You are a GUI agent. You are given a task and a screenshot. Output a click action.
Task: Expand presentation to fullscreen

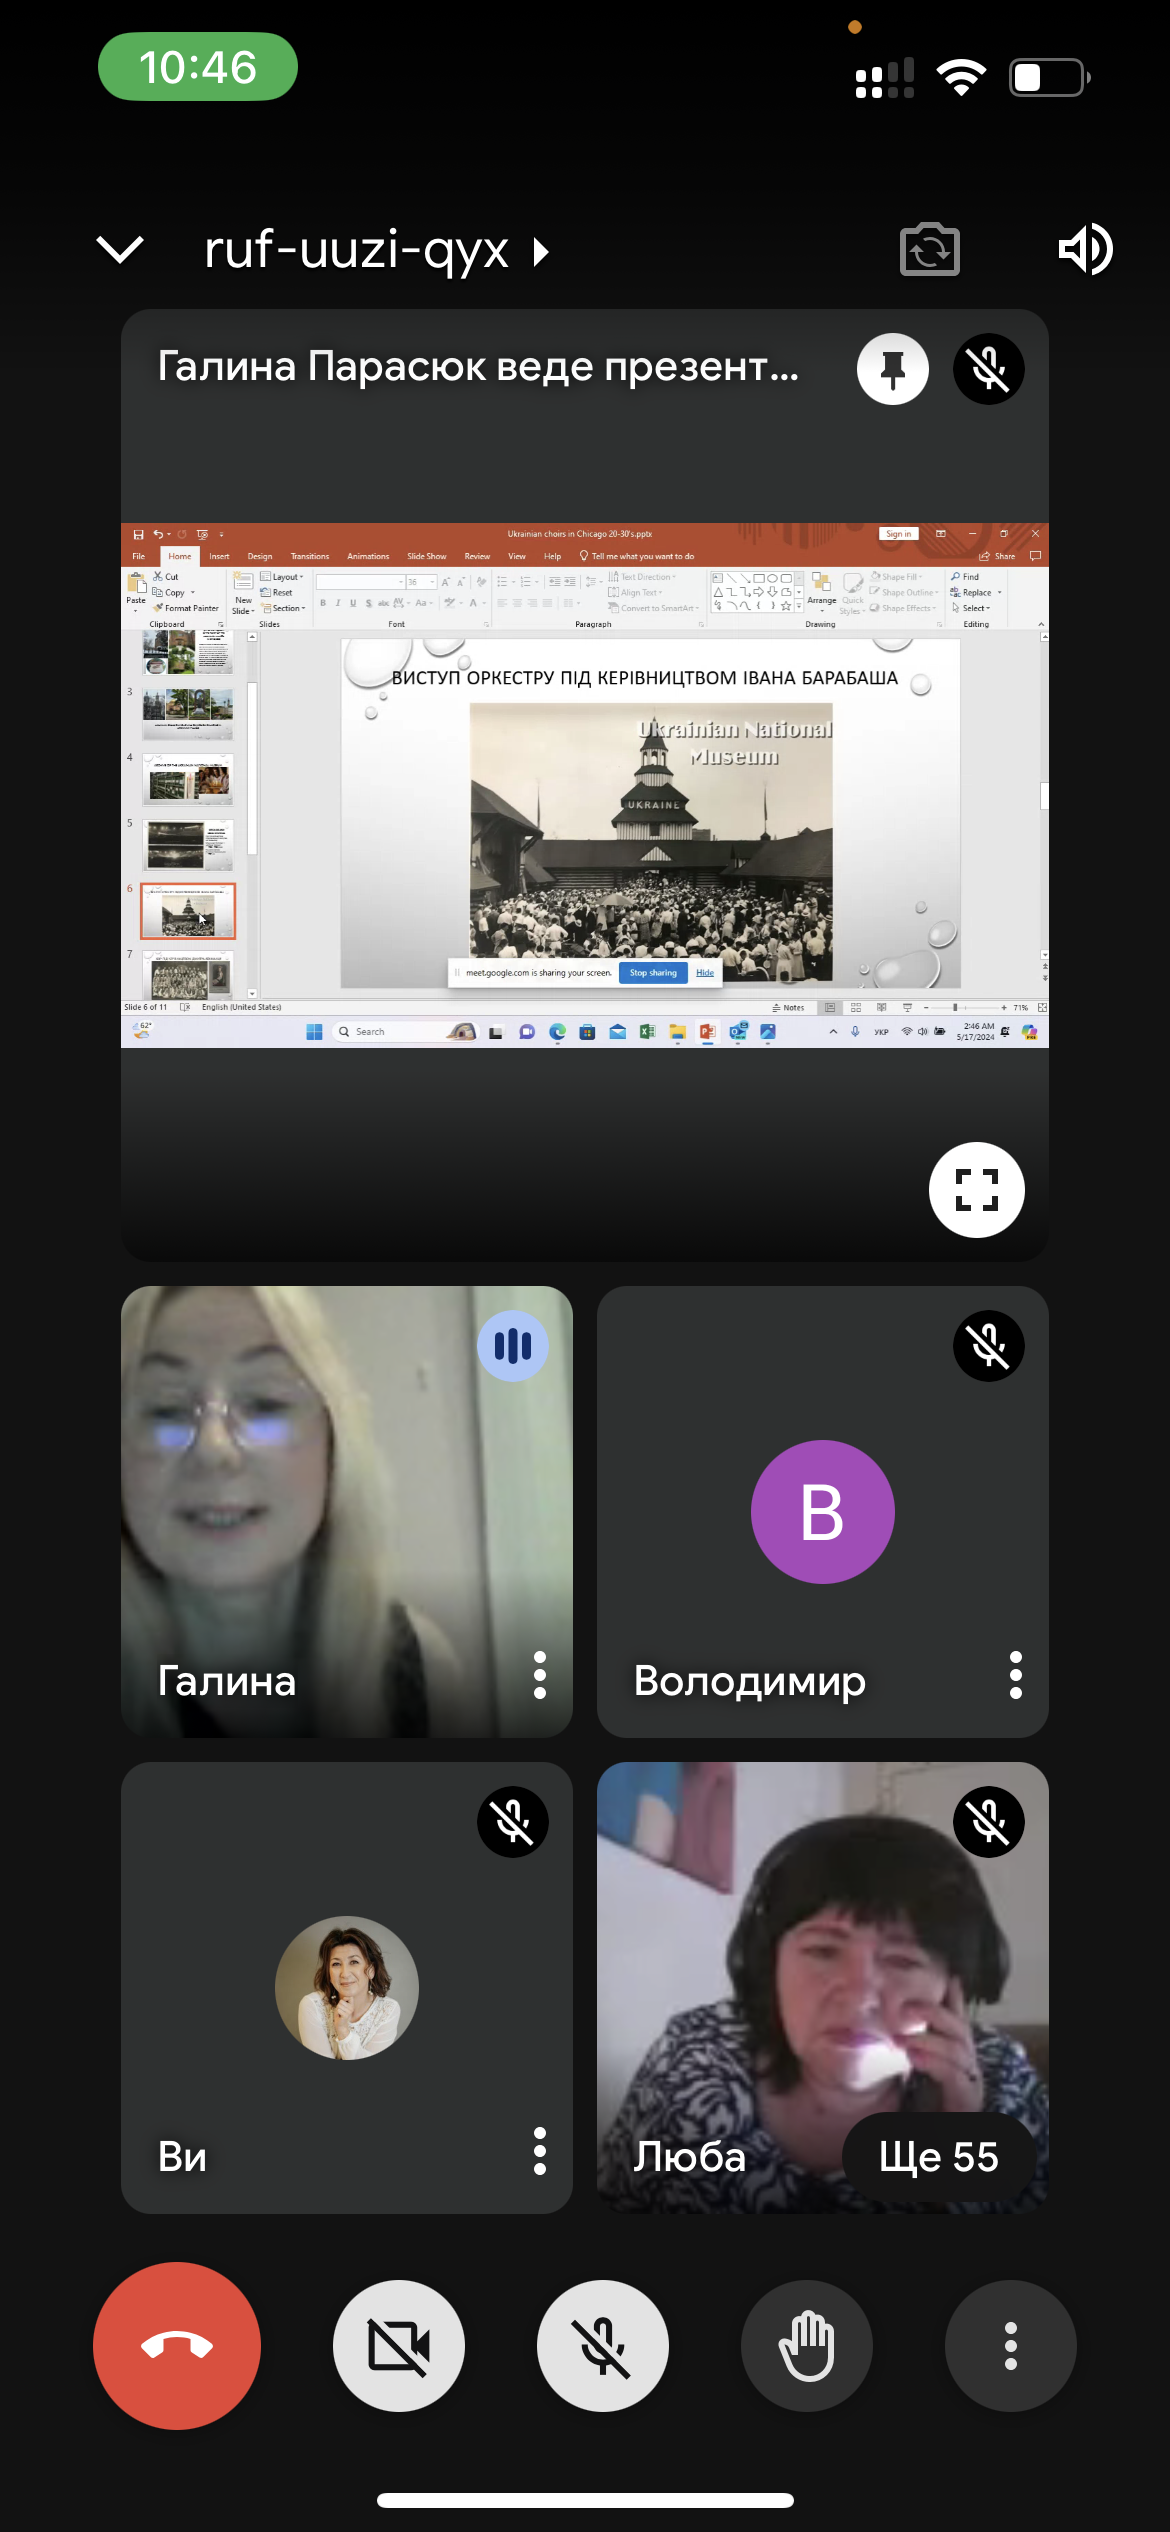click(976, 1190)
